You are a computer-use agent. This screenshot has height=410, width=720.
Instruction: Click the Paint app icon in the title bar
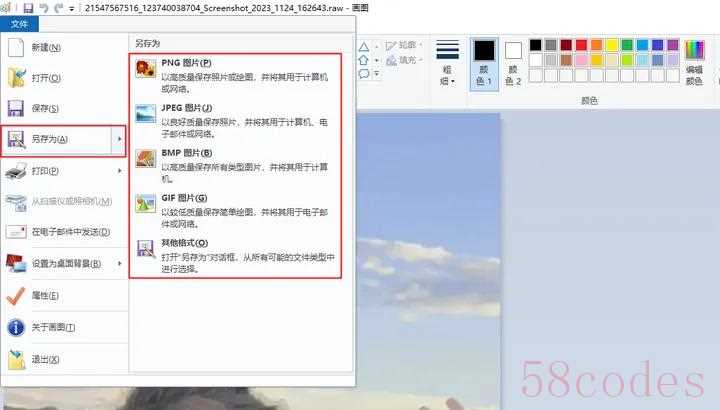[x=6, y=8]
